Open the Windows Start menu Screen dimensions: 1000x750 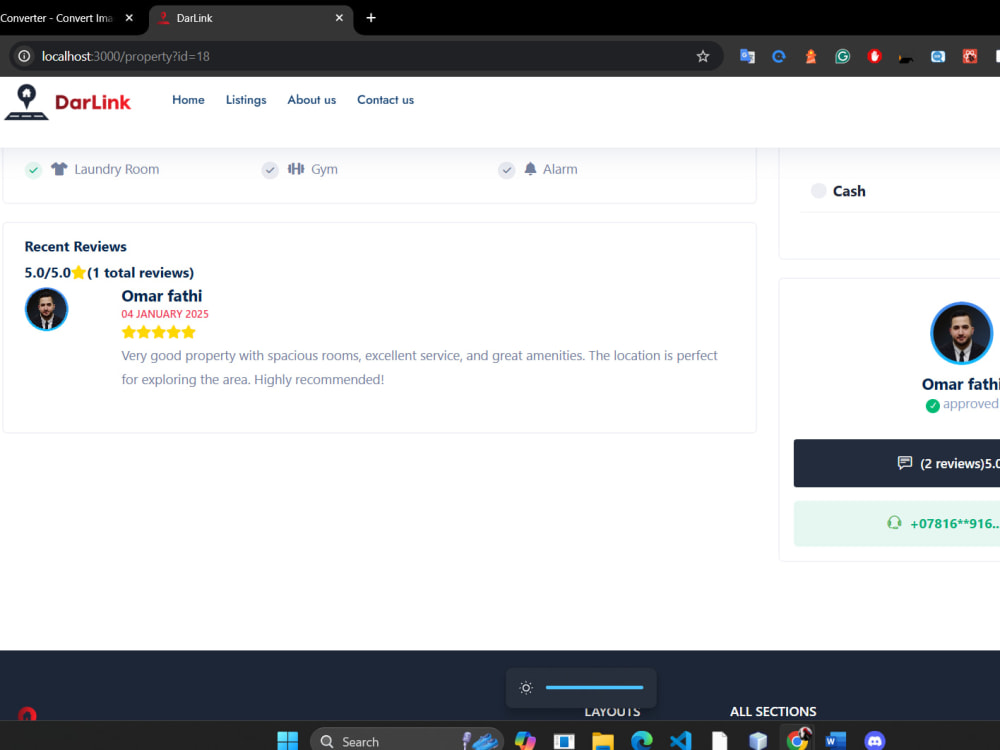(288, 740)
